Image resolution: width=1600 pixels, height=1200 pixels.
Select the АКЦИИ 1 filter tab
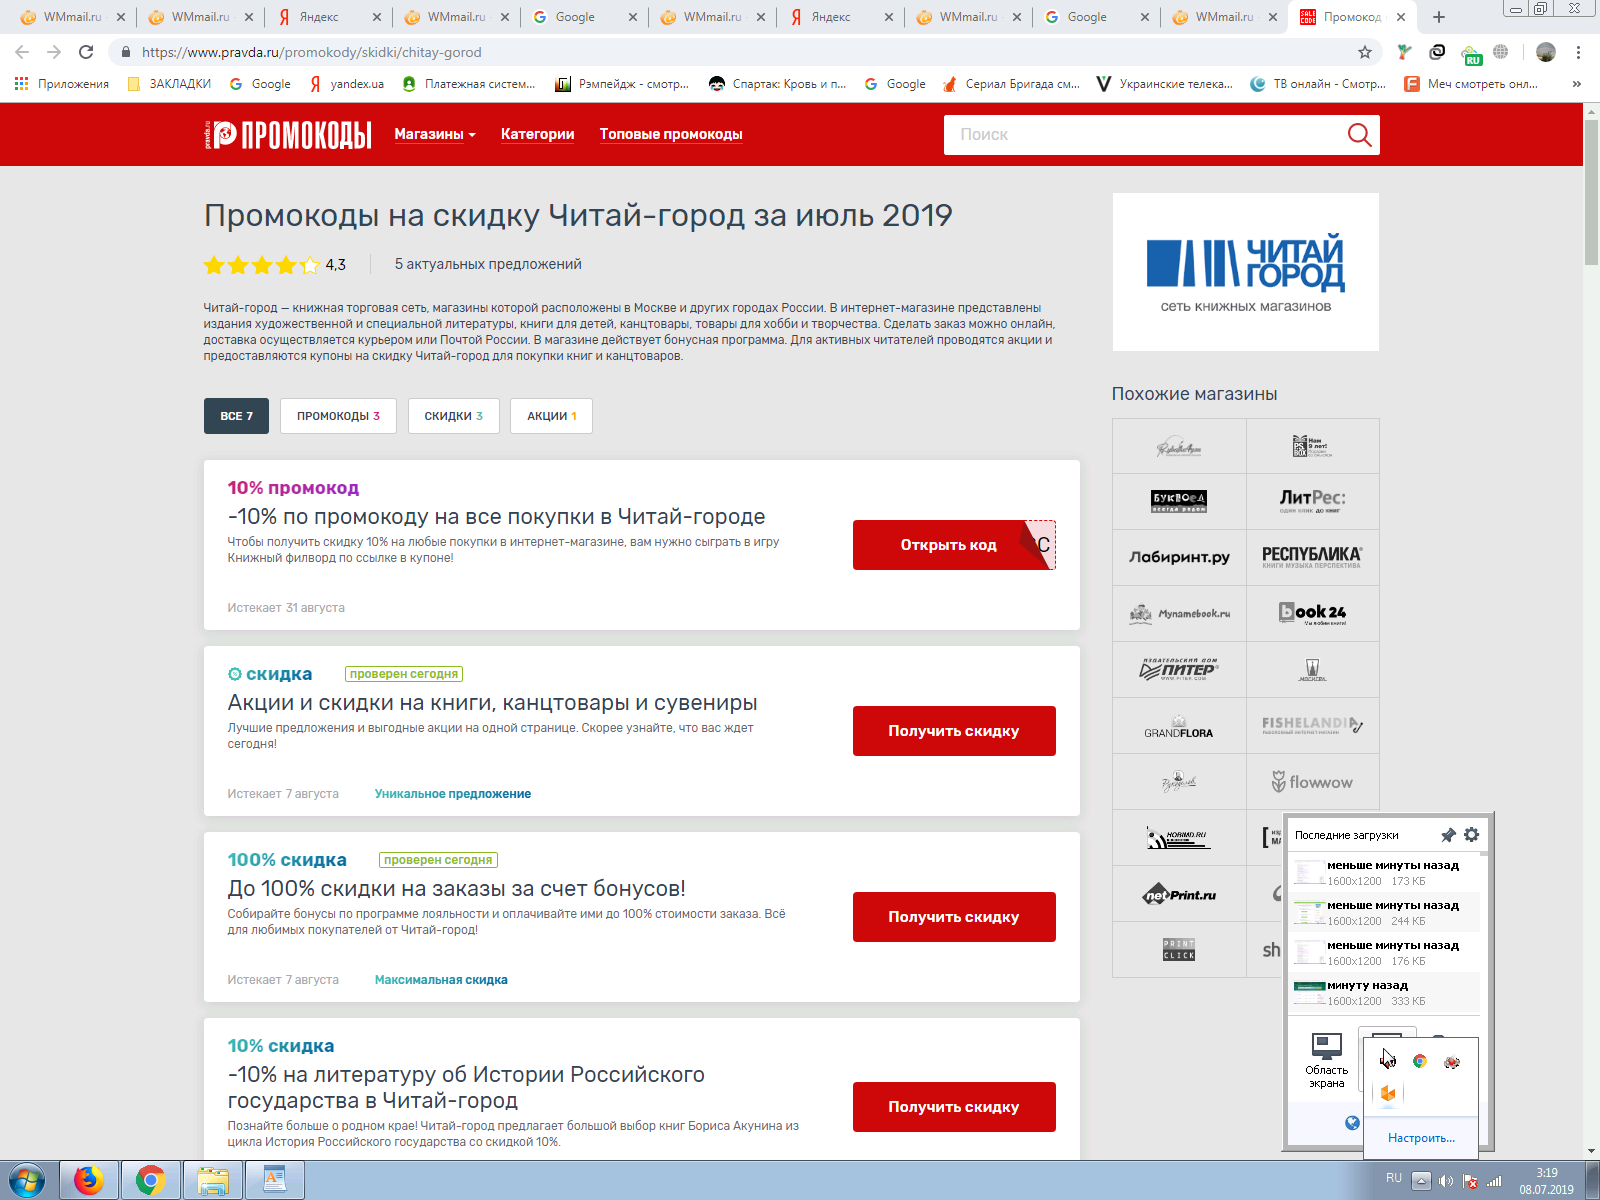click(552, 416)
